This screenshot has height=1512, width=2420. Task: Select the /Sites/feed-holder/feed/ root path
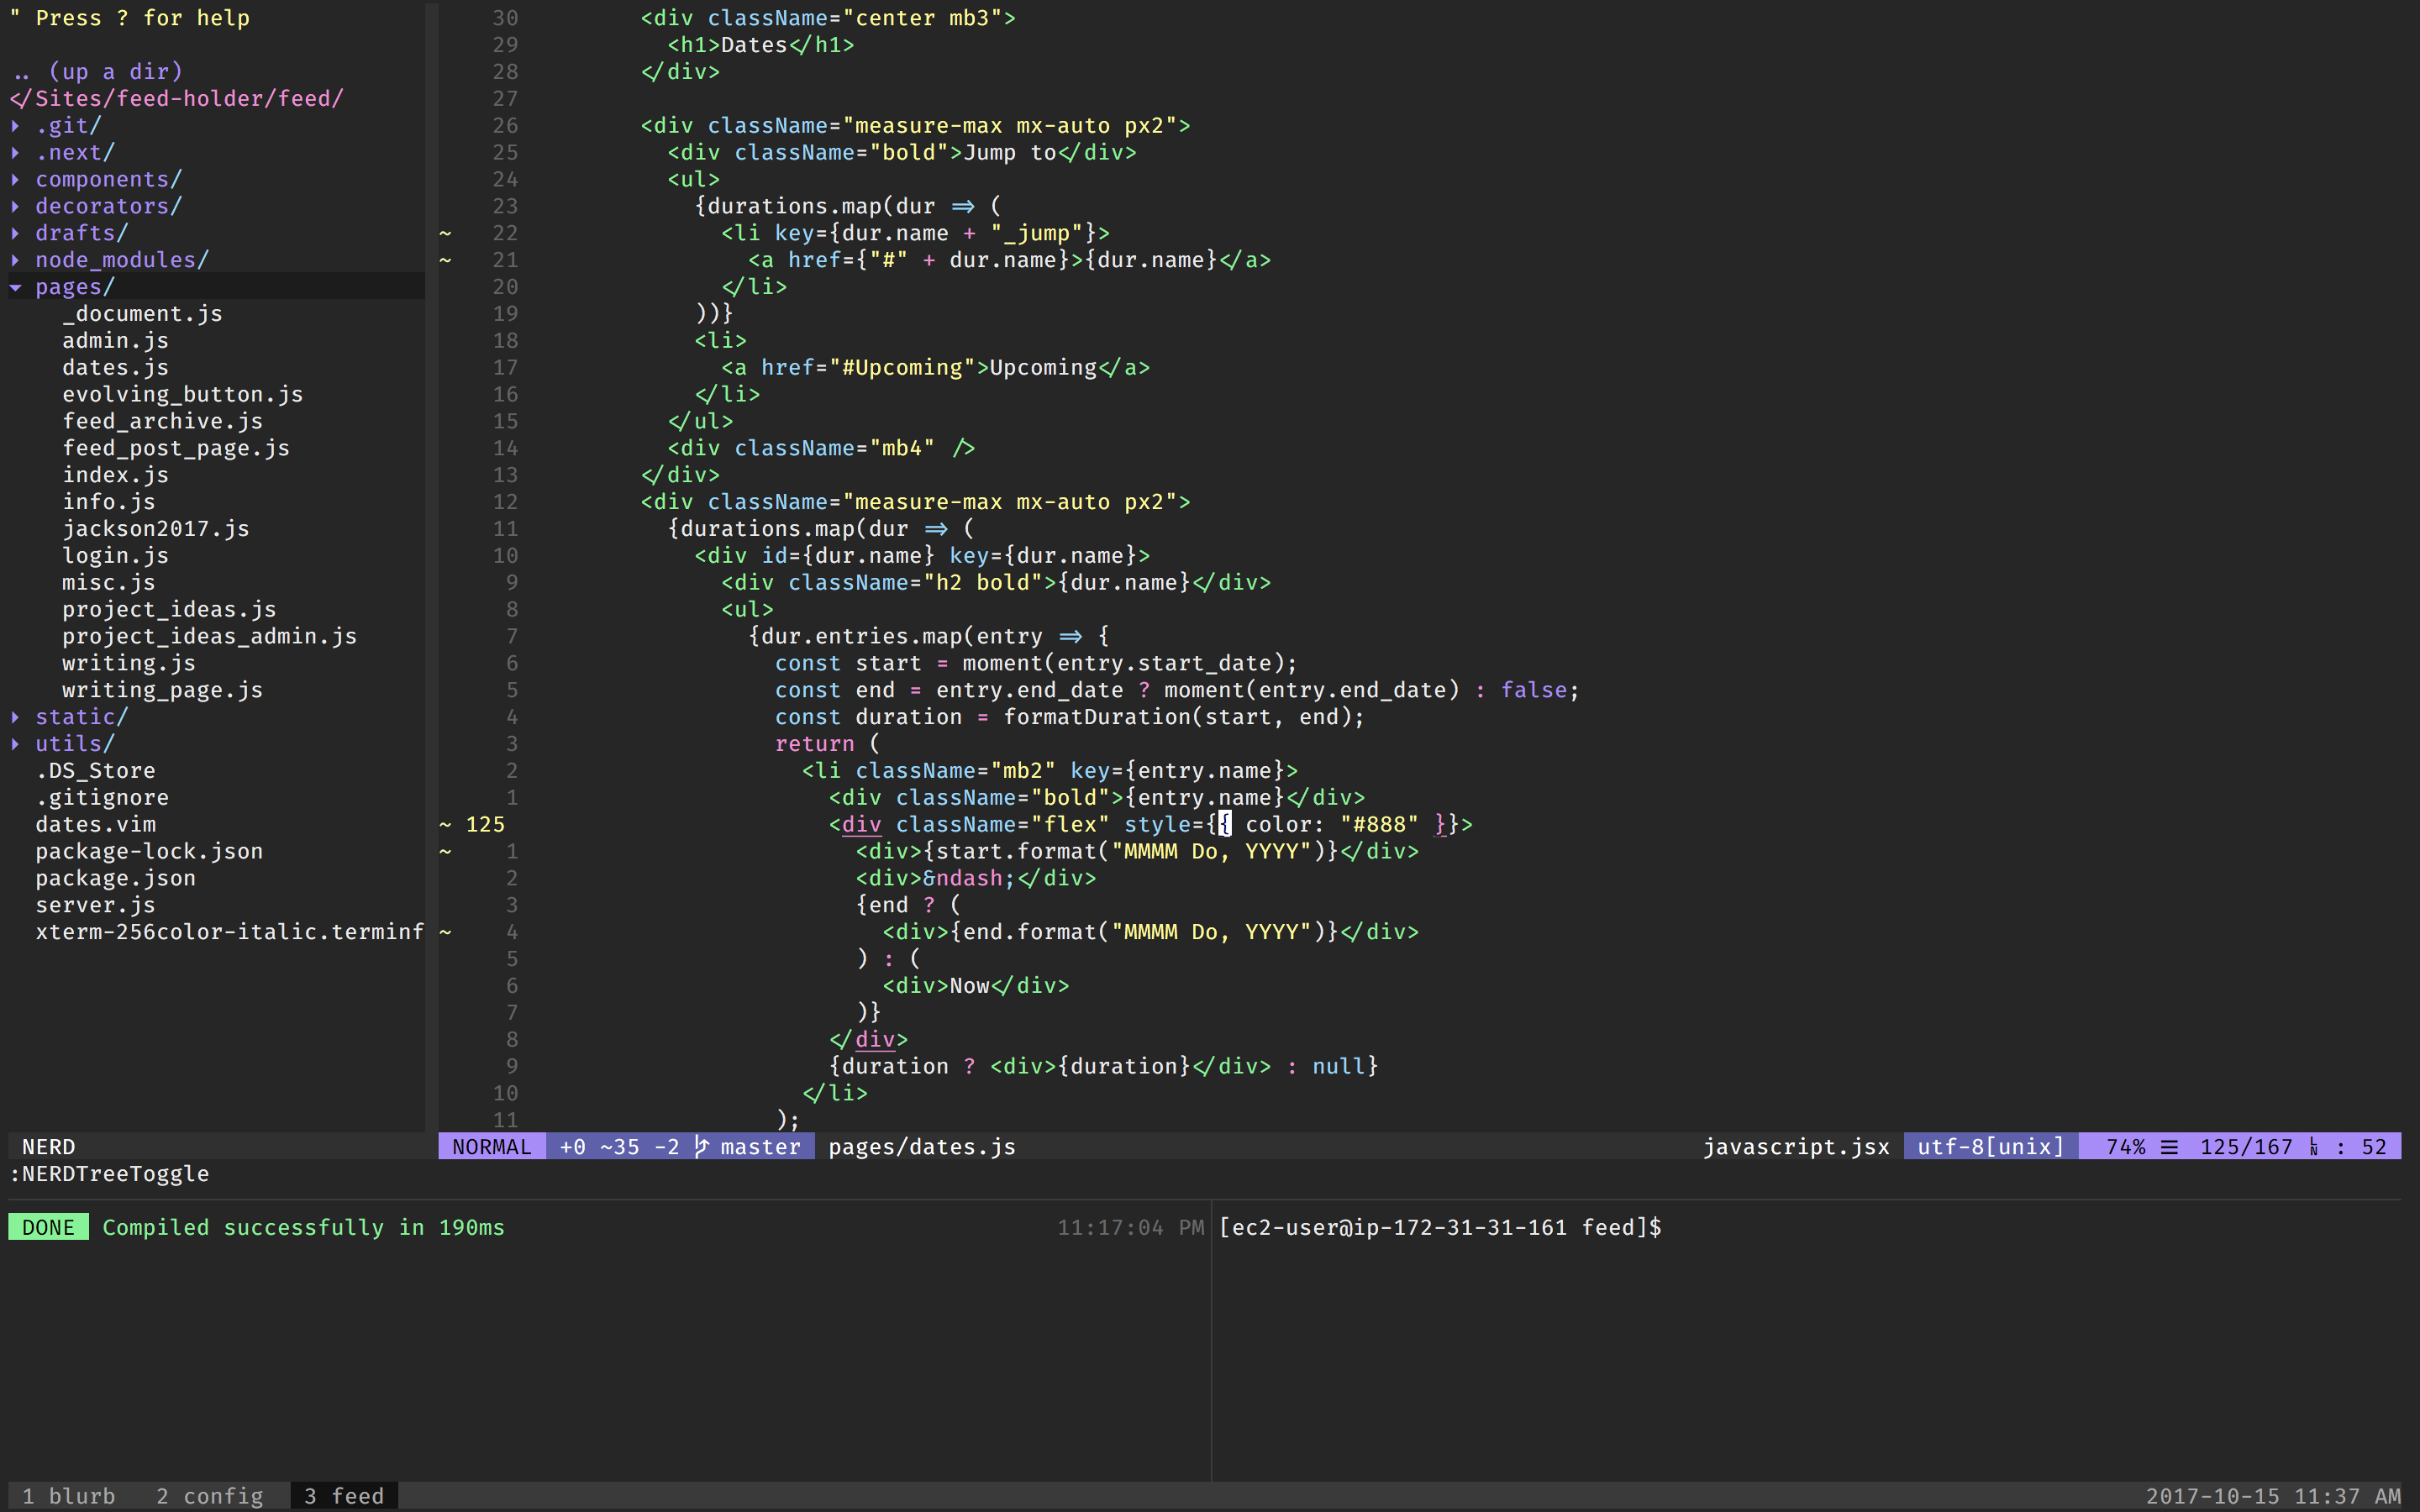point(177,99)
